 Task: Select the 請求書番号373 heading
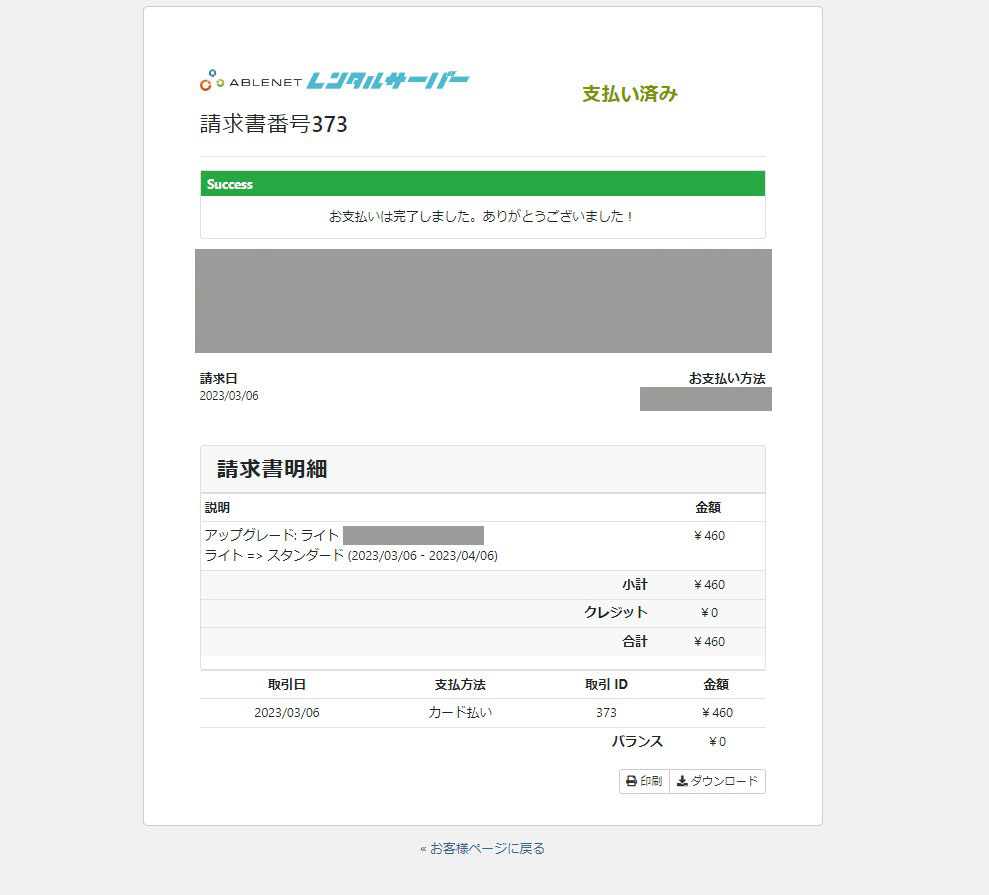click(x=274, y=125)
